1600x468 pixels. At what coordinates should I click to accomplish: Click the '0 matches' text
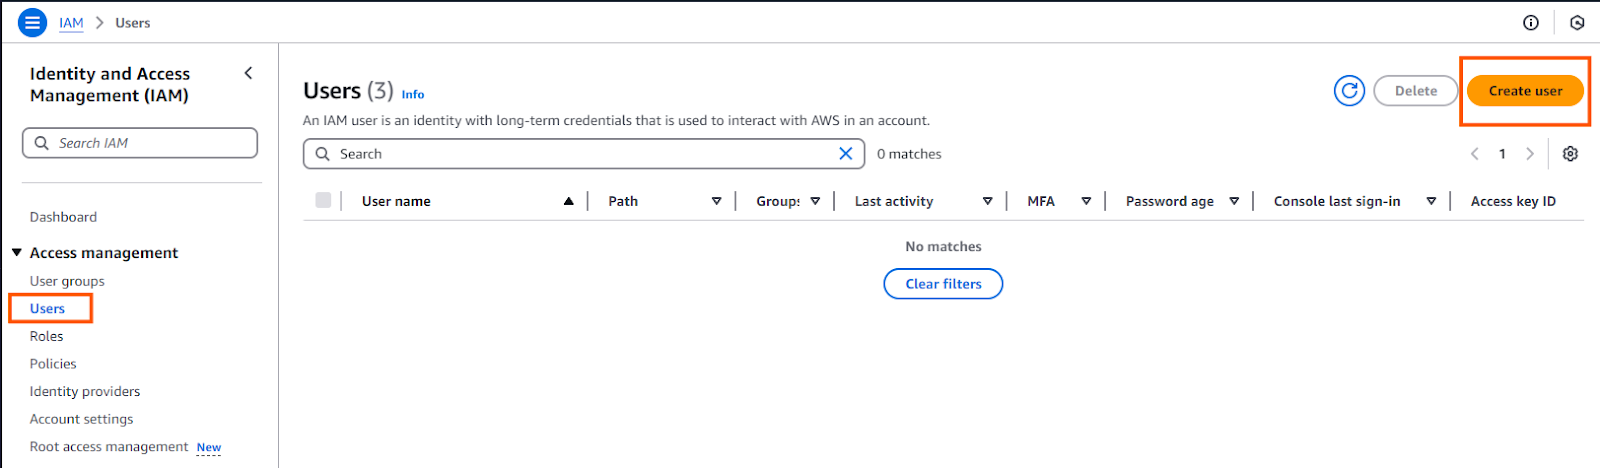pos(909,154)
